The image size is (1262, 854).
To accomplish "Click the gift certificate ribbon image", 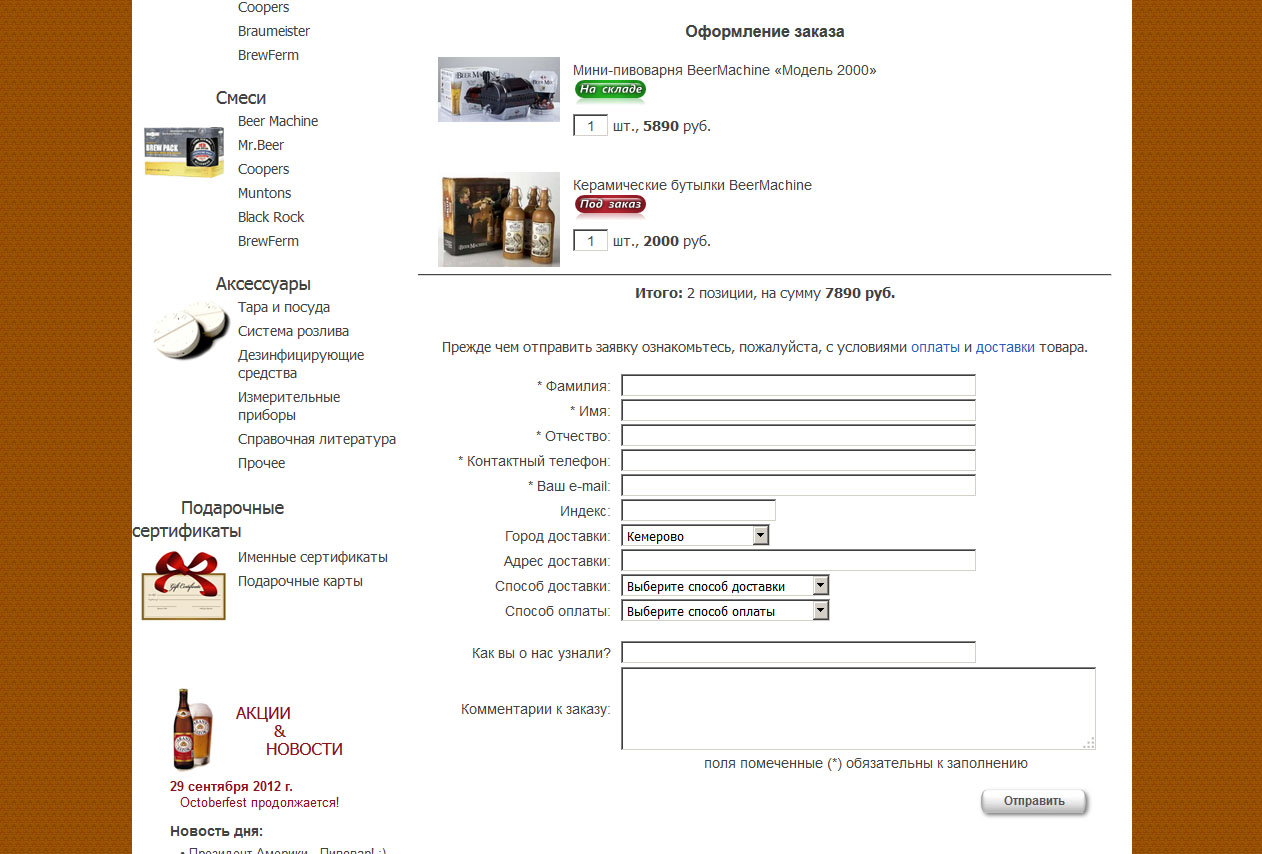I will pyautogui.click(x=184, y=585).
